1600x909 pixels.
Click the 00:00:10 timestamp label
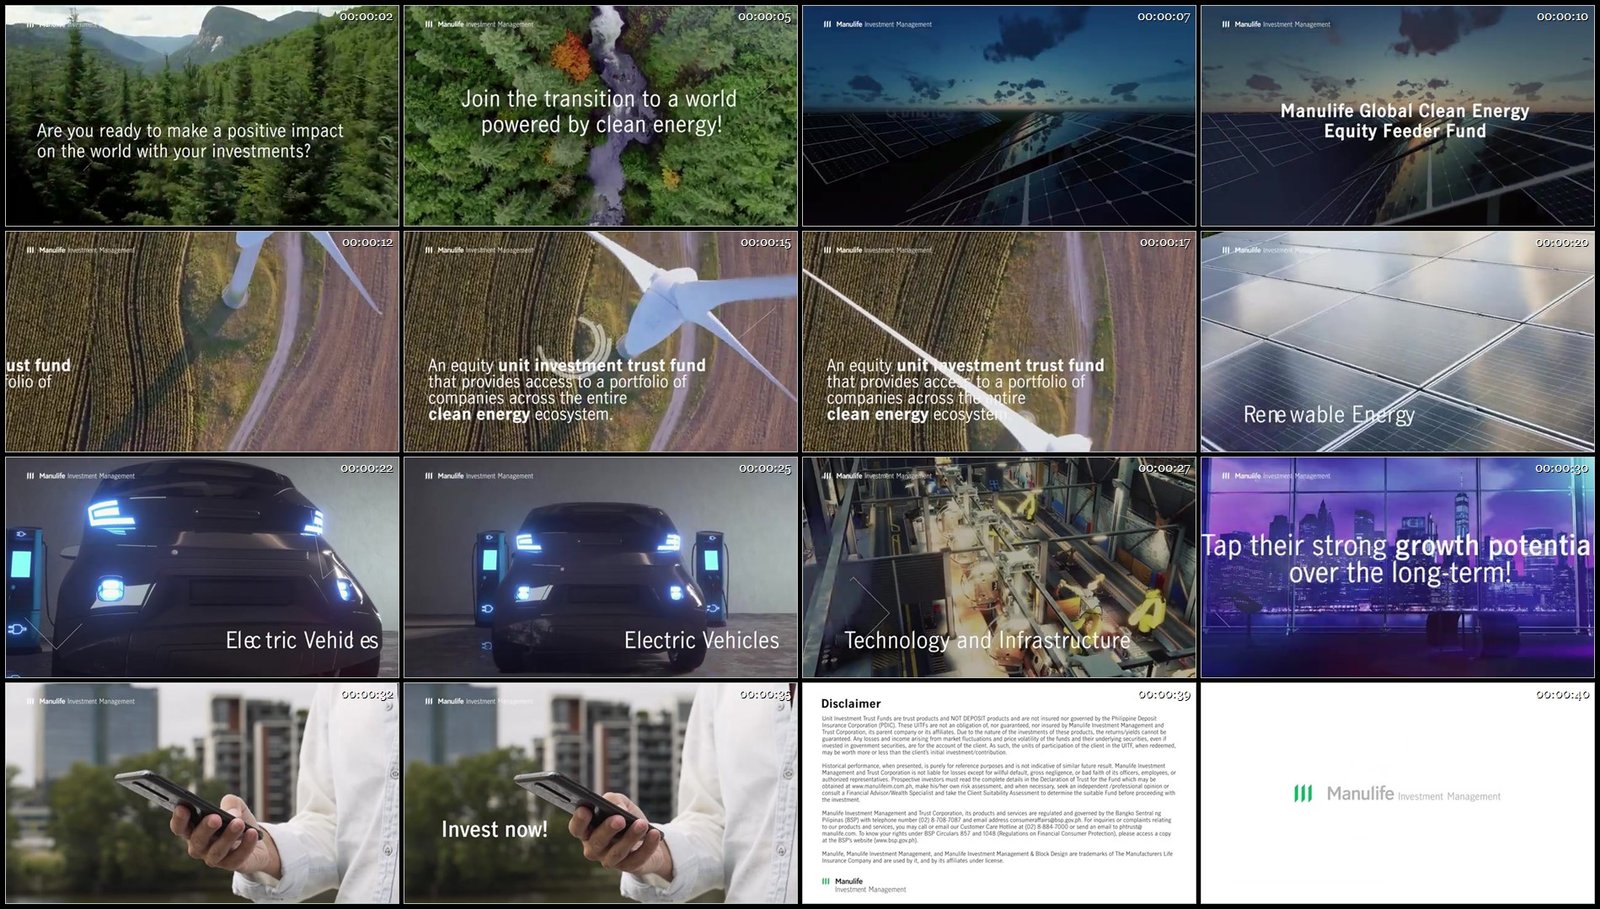tap(1562, 17)
